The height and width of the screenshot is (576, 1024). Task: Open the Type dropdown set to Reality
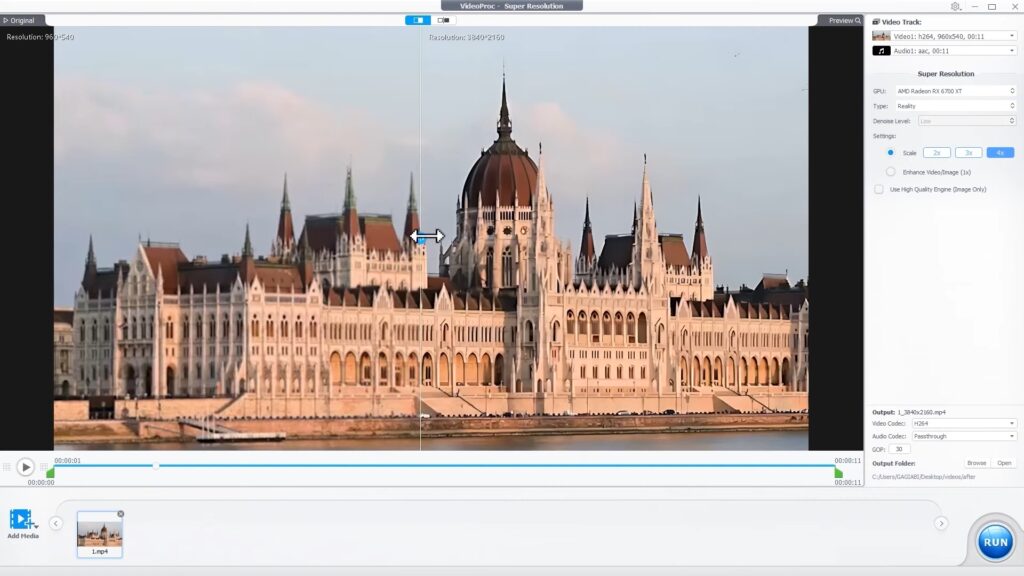pos(955,106)
